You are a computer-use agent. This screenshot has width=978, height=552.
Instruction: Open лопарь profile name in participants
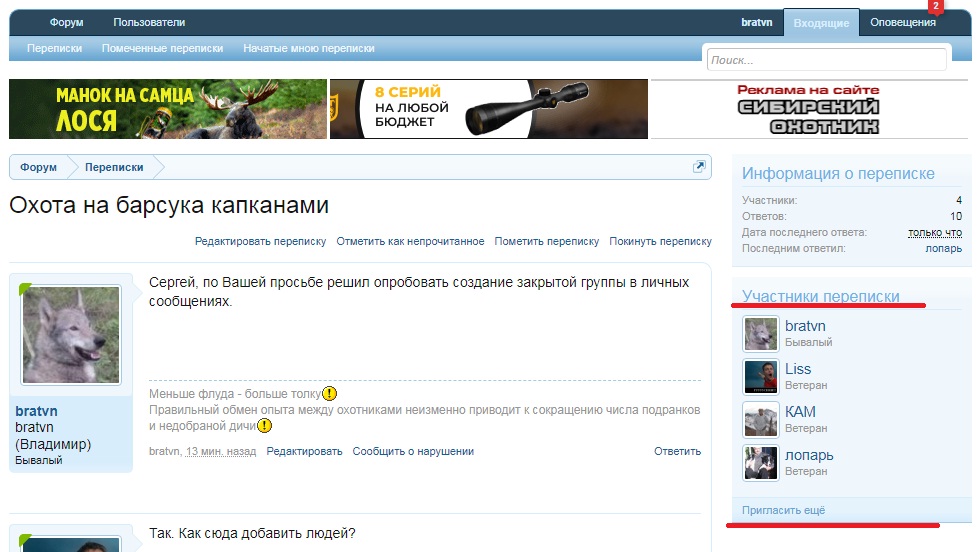[x=809, y=455]
